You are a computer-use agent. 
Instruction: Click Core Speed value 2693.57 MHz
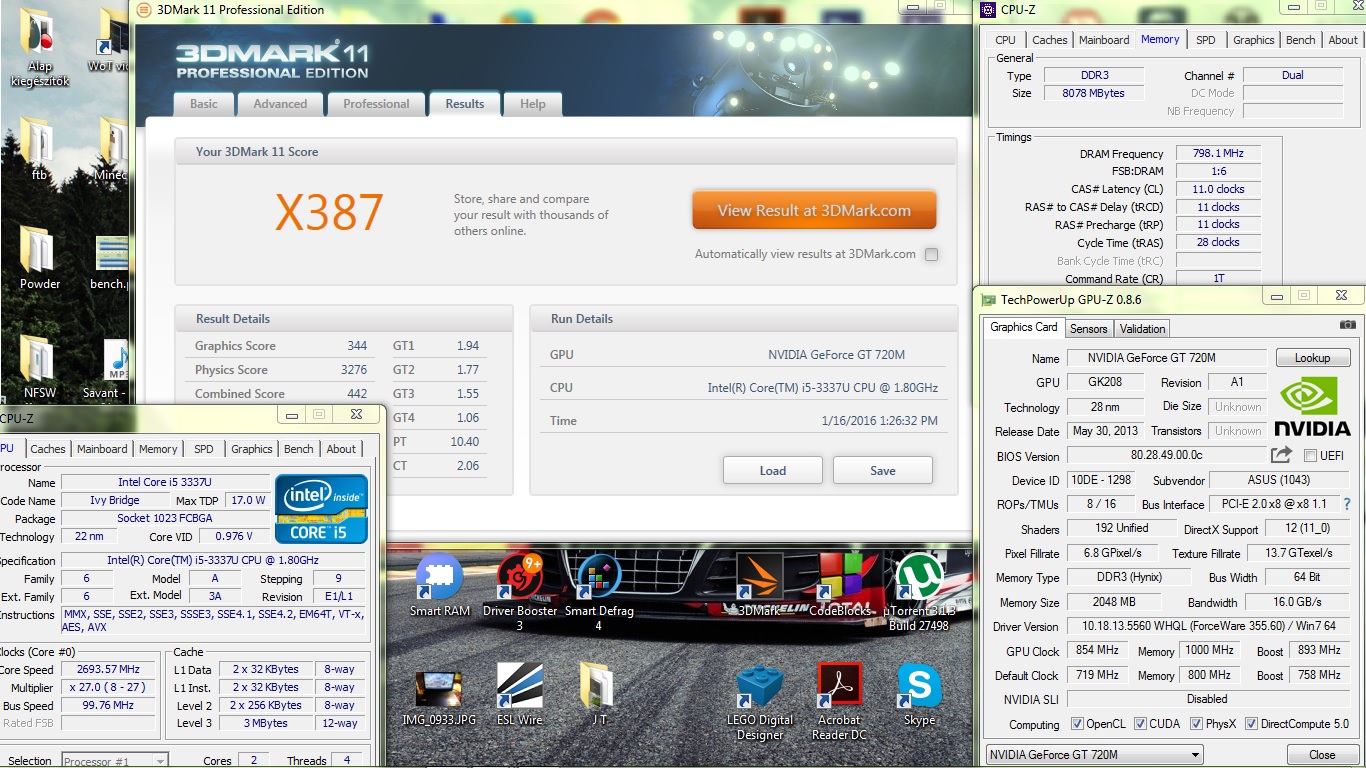coord(107,669)
